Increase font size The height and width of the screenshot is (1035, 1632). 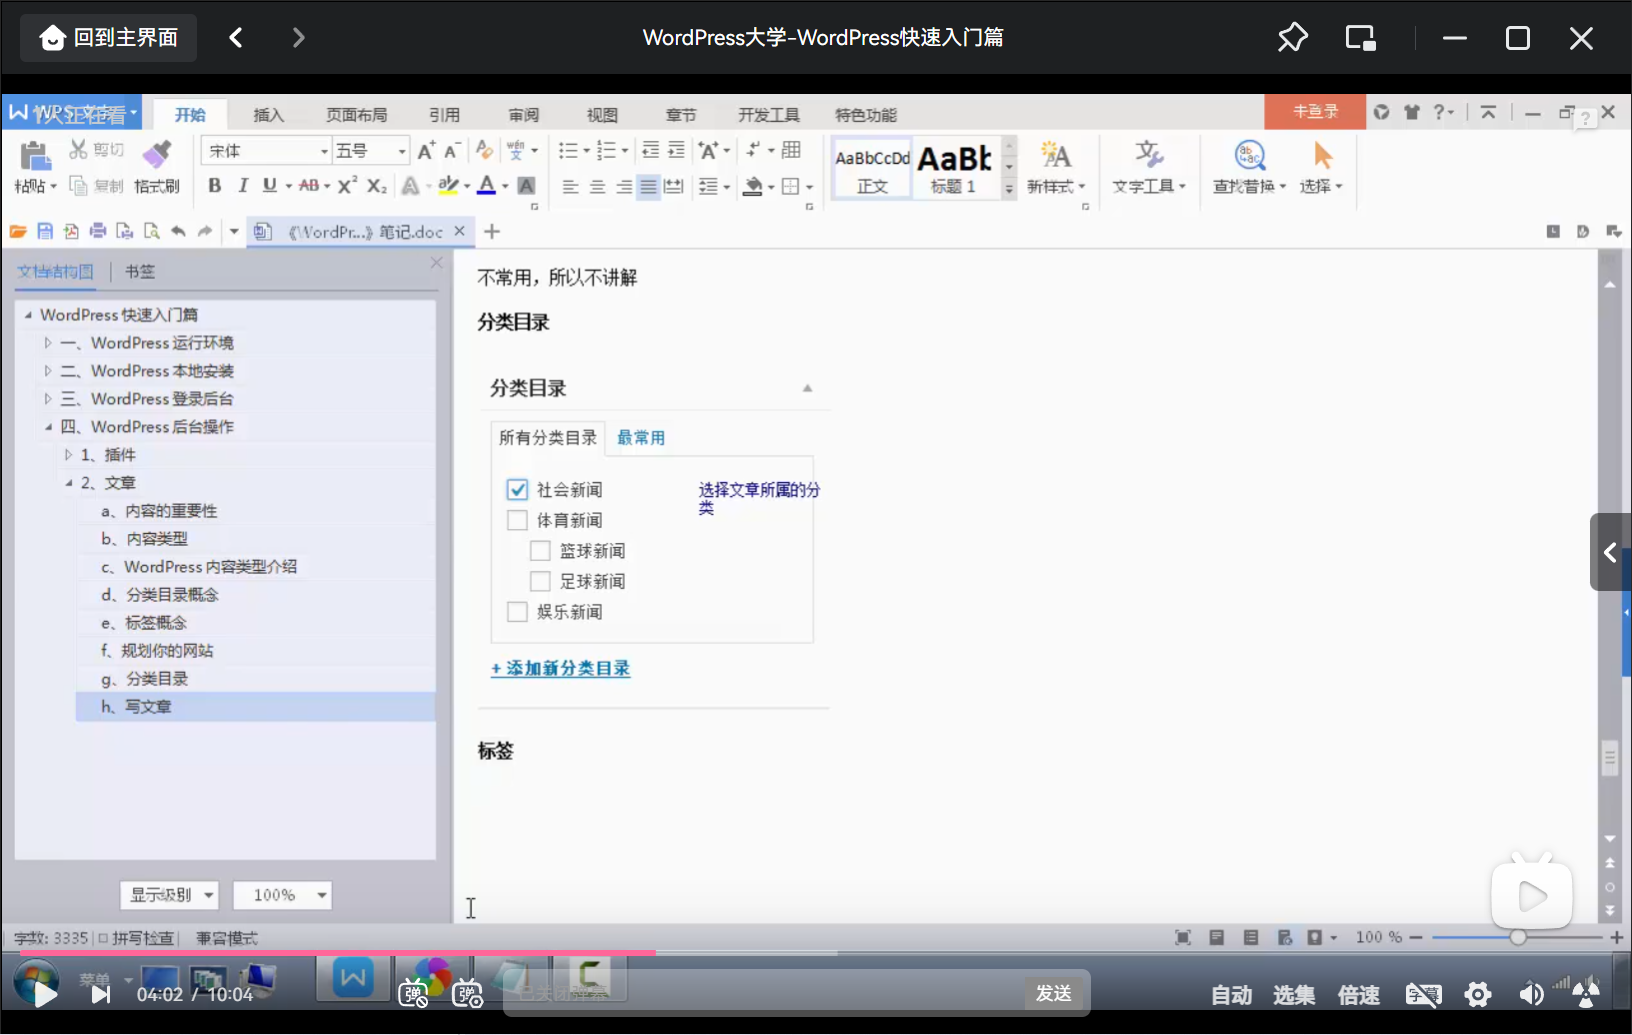click(x=426, y=151)
